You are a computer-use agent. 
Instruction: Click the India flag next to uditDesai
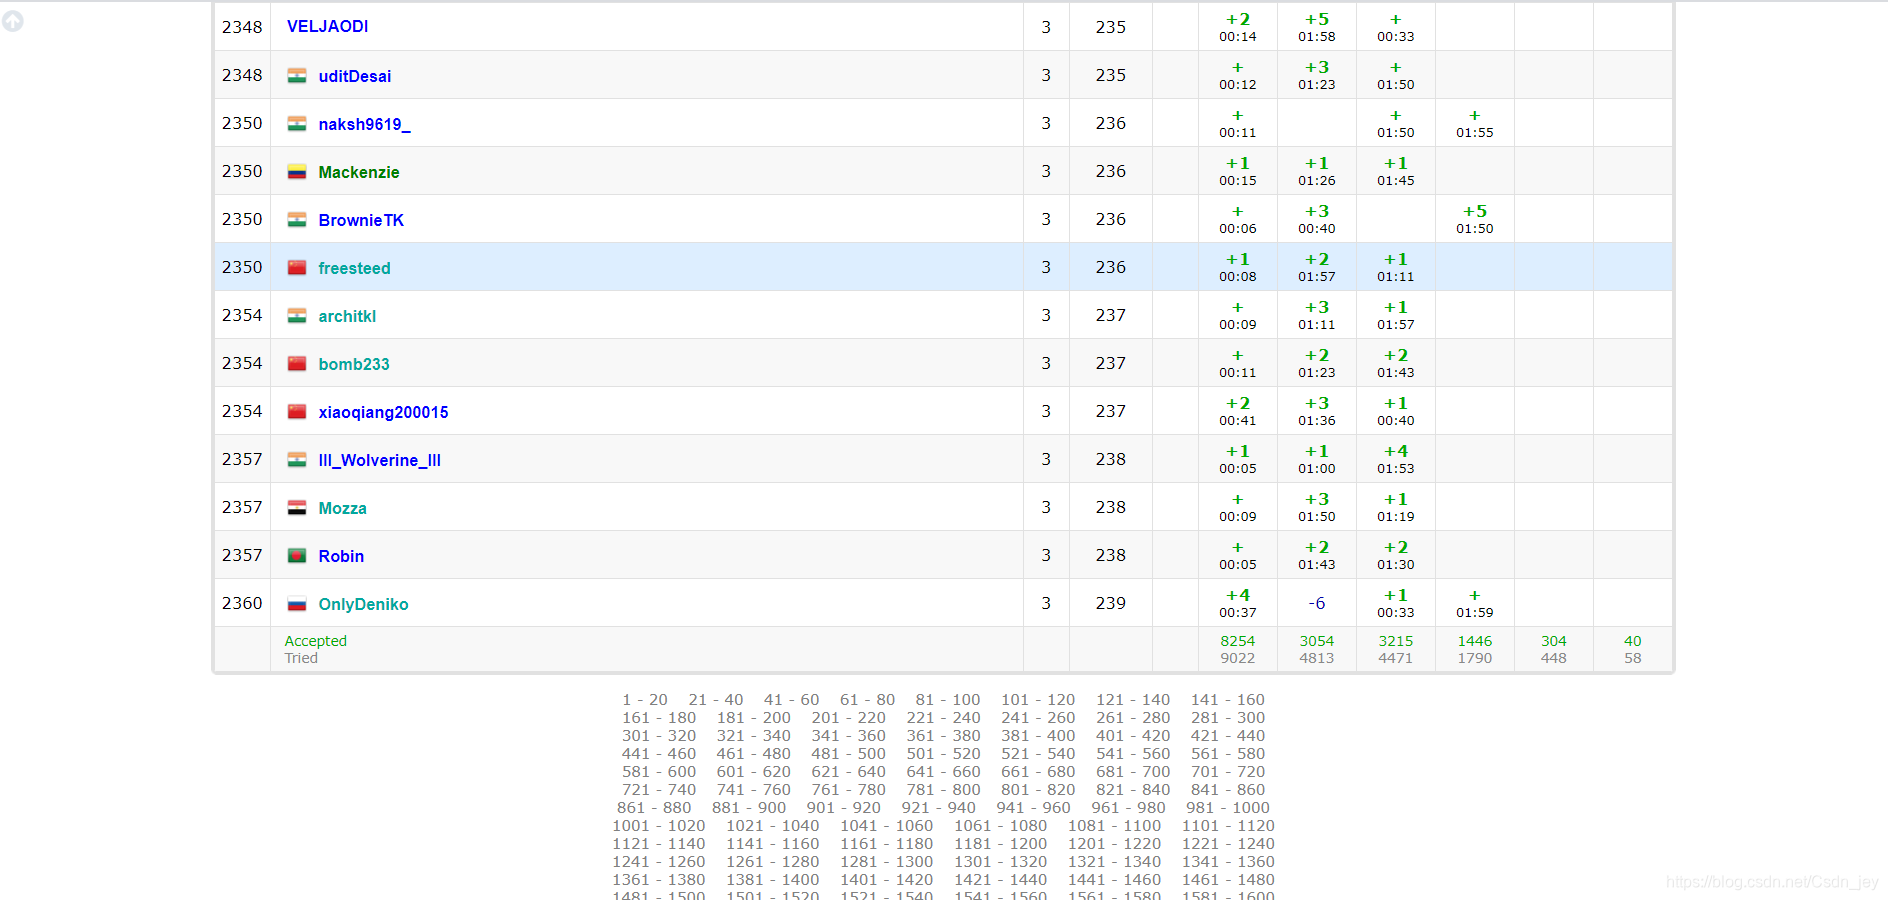click(297, 76)
